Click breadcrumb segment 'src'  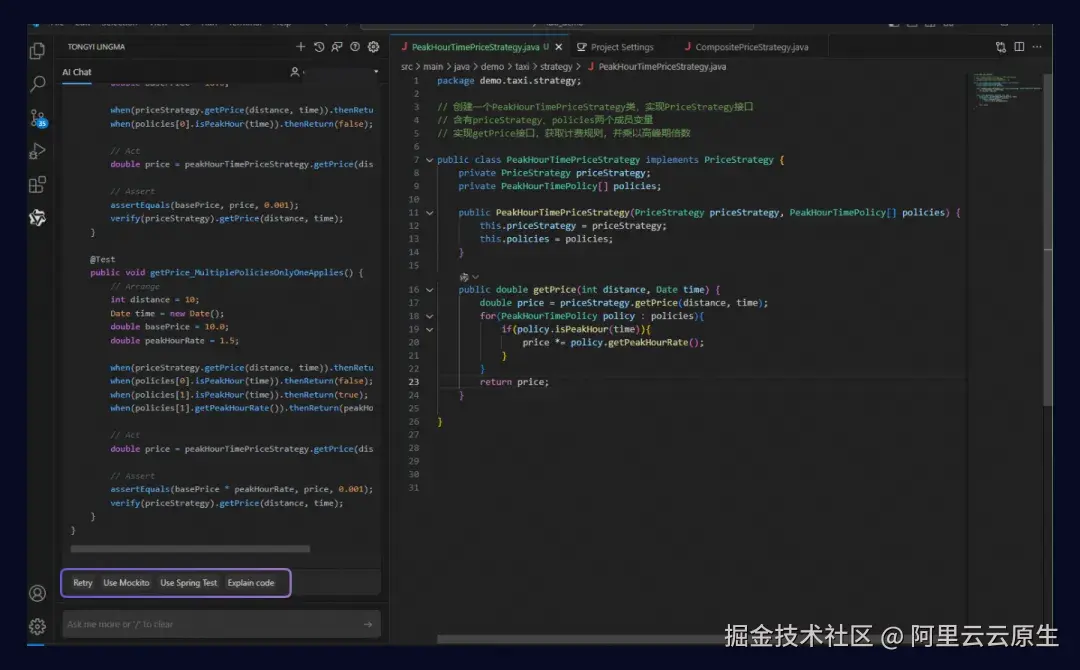pyautogui.click(x=406, y=67)
